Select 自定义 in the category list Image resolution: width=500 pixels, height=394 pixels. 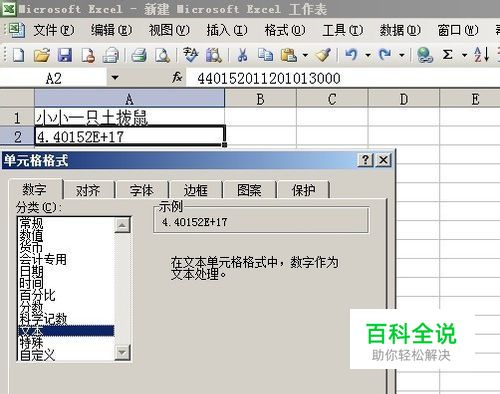coord(66,355)
